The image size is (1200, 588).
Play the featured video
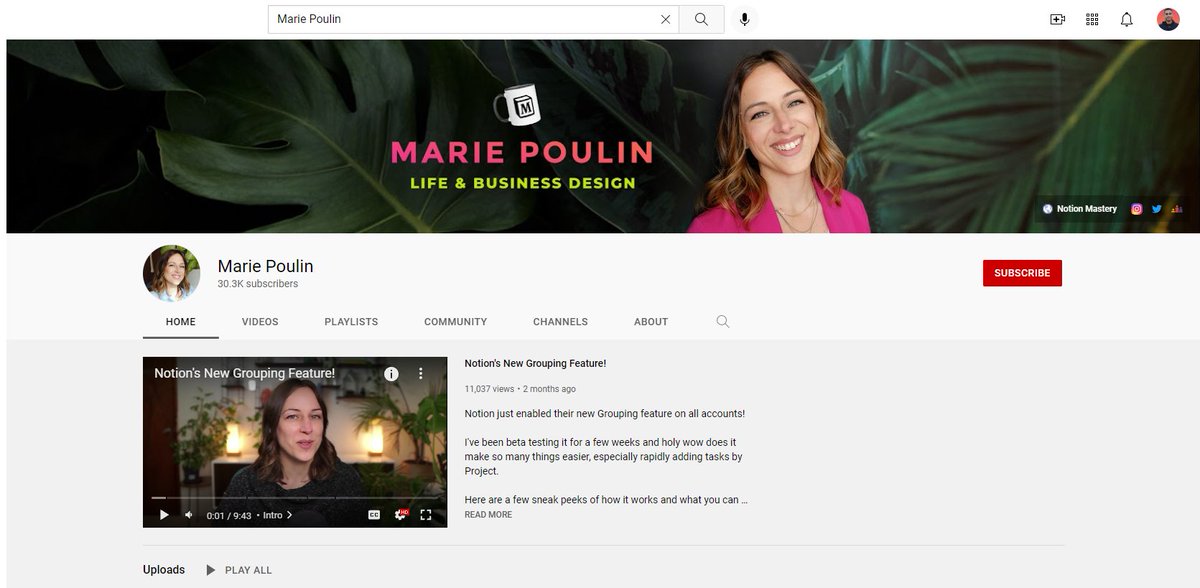pyautogui.click(x=164, y=515)
